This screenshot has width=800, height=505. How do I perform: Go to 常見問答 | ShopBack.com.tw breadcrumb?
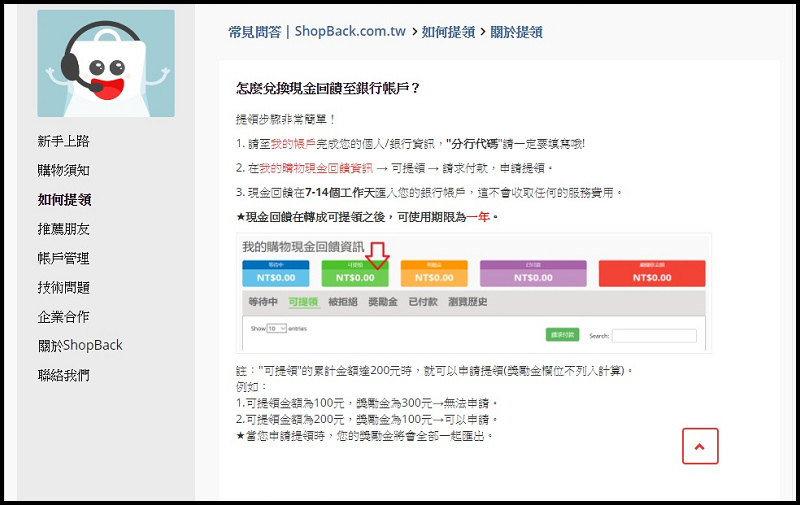click(x=317, y=32)
